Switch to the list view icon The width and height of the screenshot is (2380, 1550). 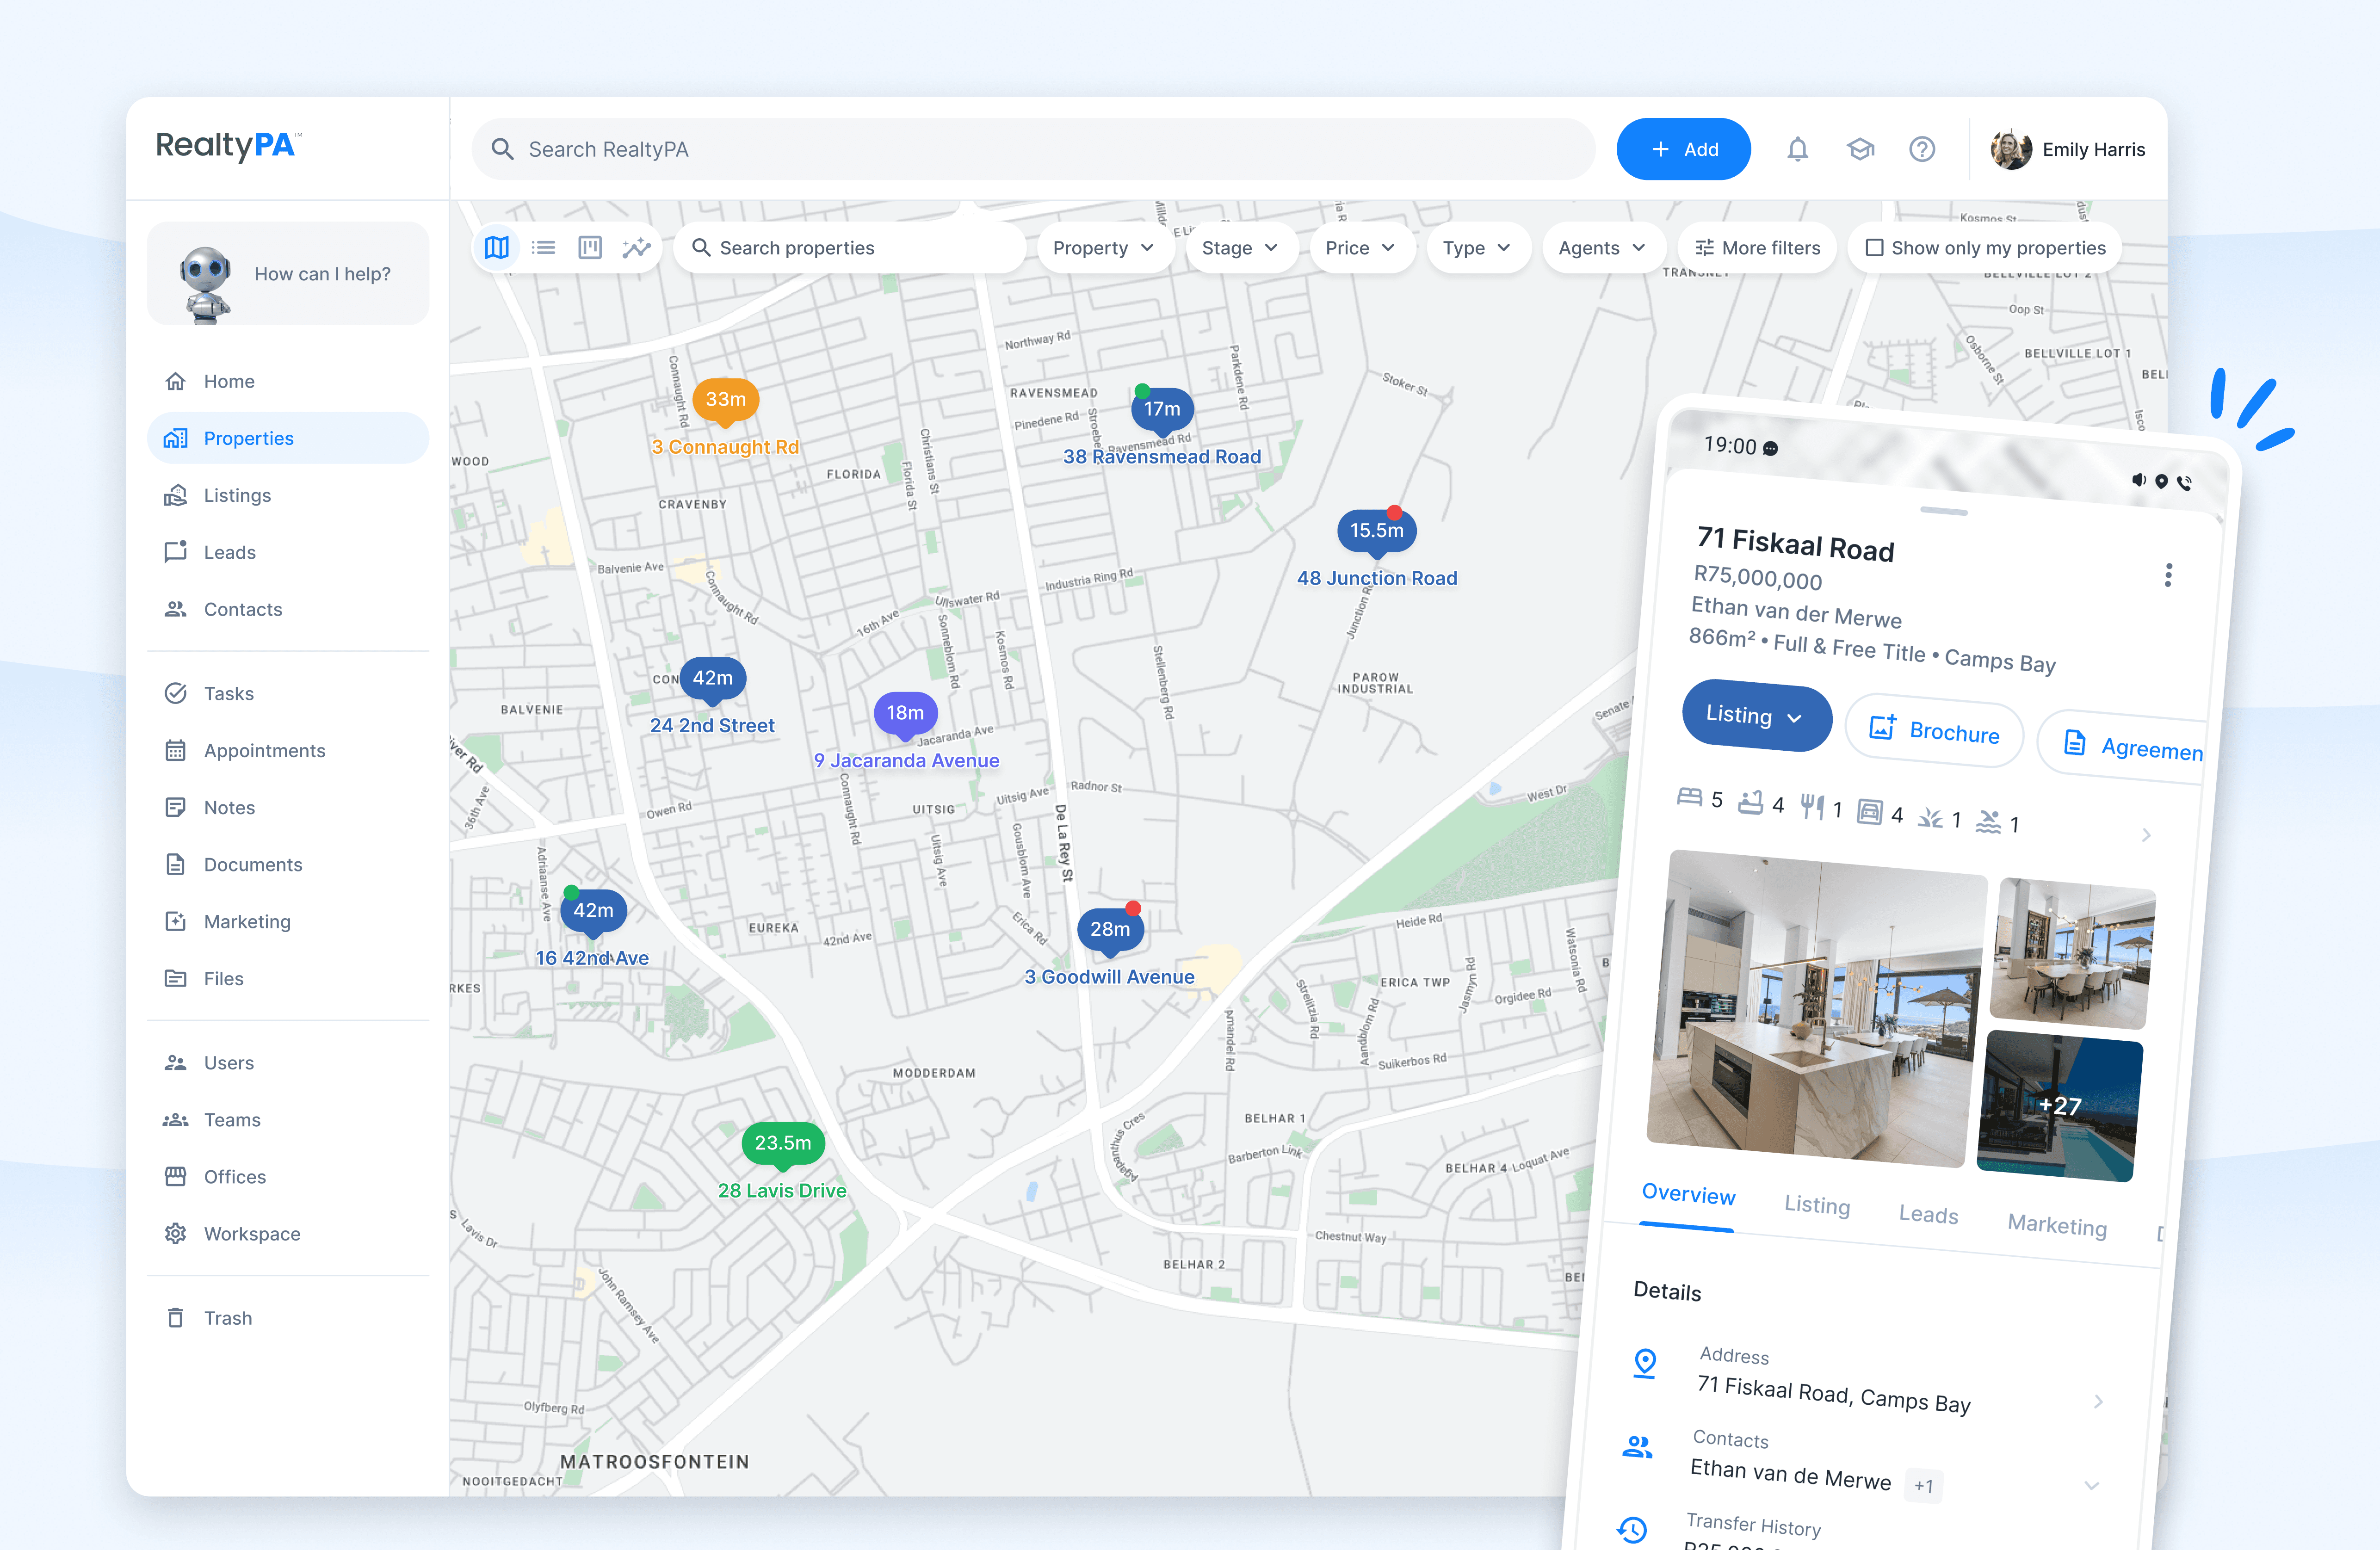(x=543, y=247)
